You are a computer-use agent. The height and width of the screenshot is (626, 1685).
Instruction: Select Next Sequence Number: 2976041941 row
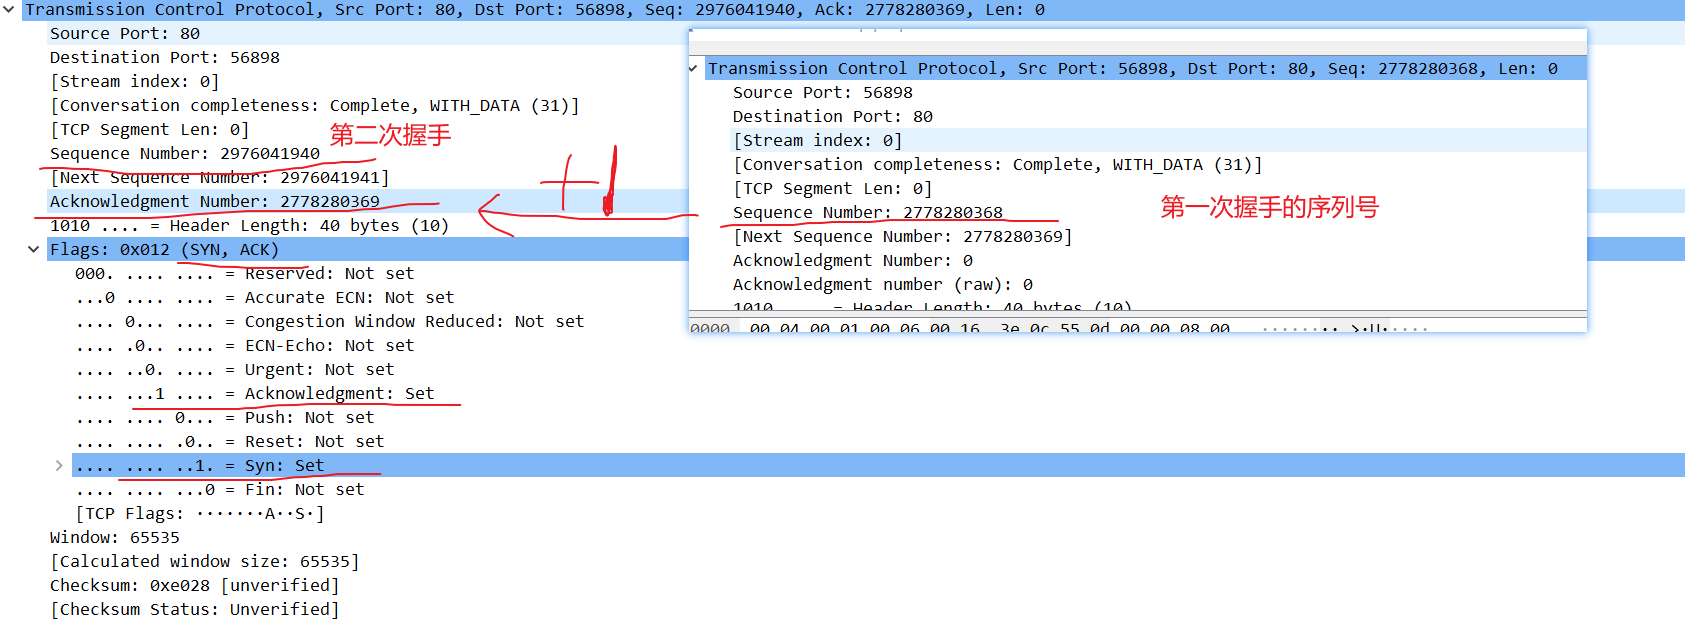pyautogui.click(x=219, y=178)
